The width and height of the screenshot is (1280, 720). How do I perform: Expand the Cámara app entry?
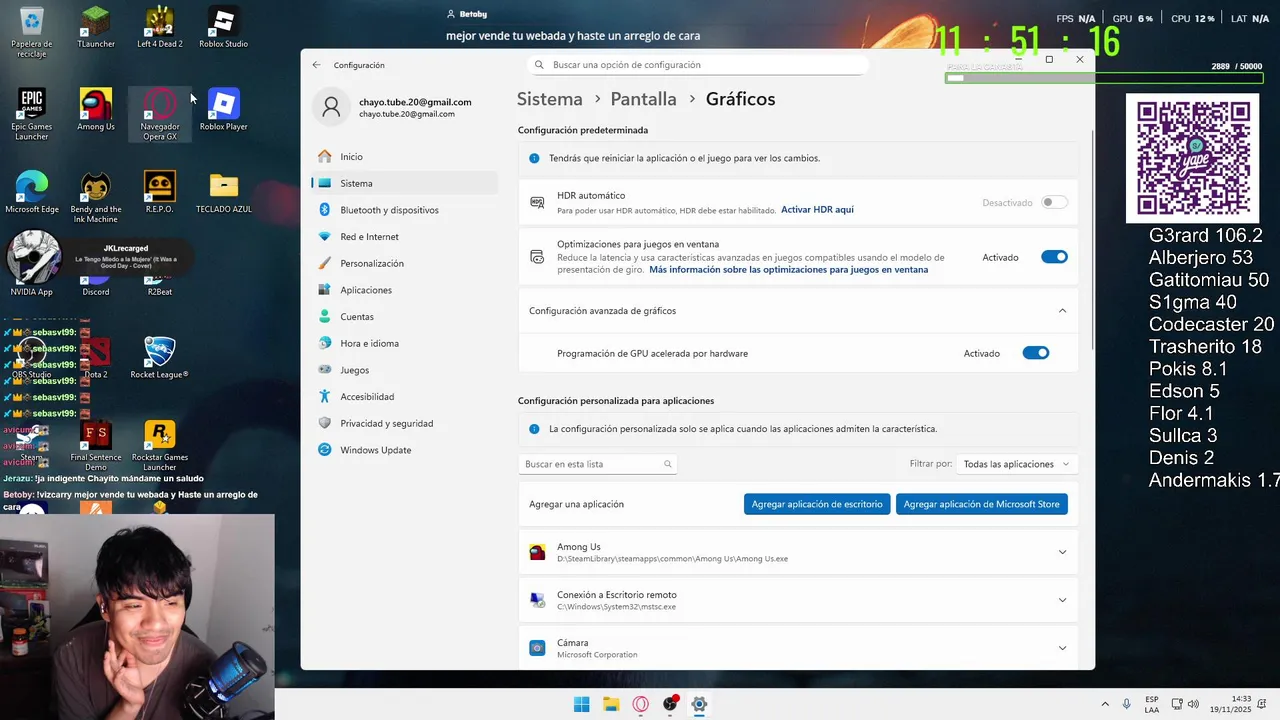1062,648
